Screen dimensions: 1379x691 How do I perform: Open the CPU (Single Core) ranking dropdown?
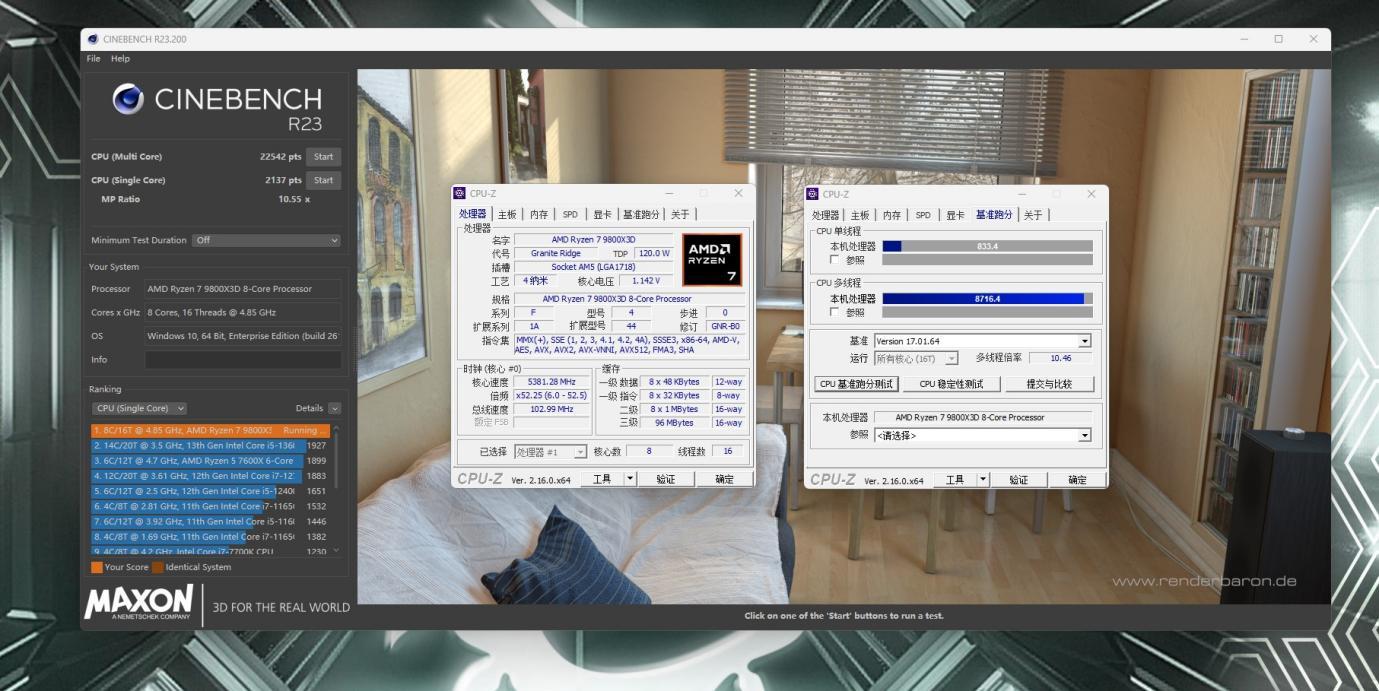click(139, 408)
